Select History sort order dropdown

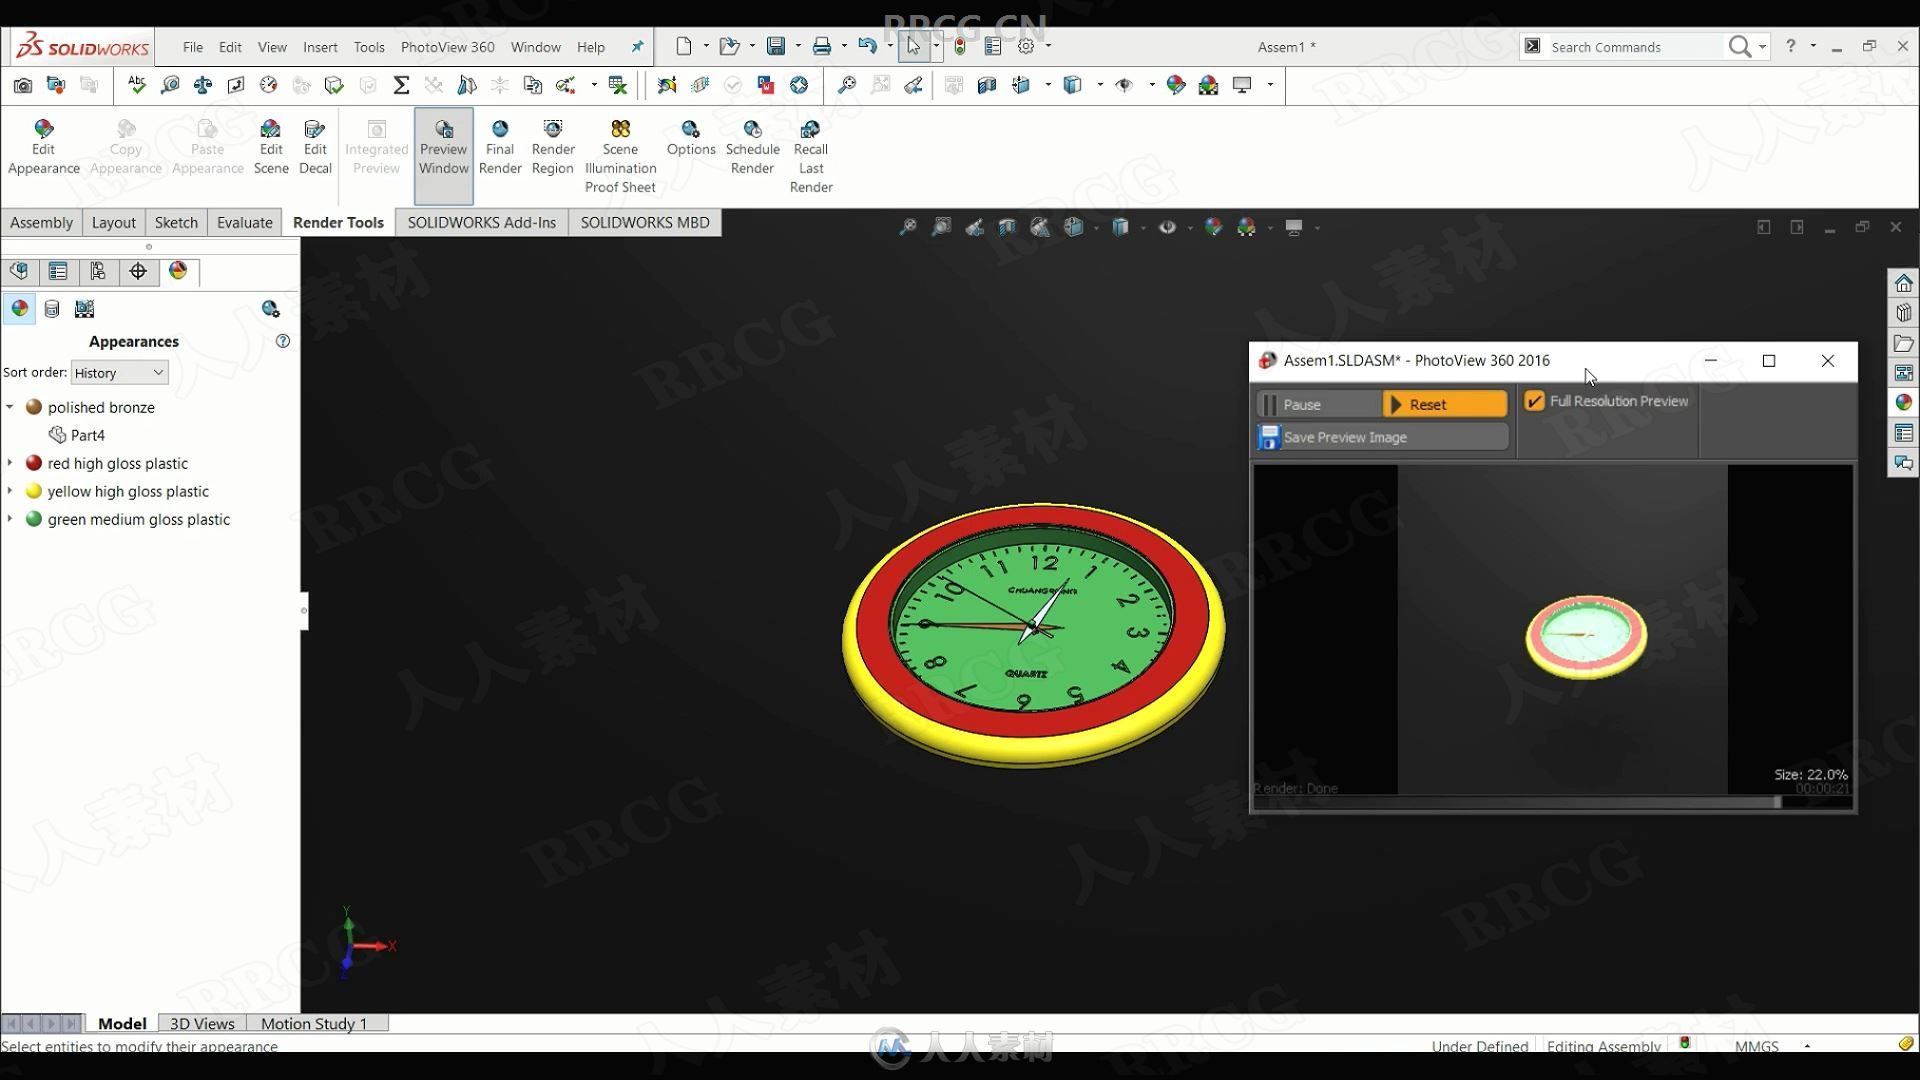(117, 372)
